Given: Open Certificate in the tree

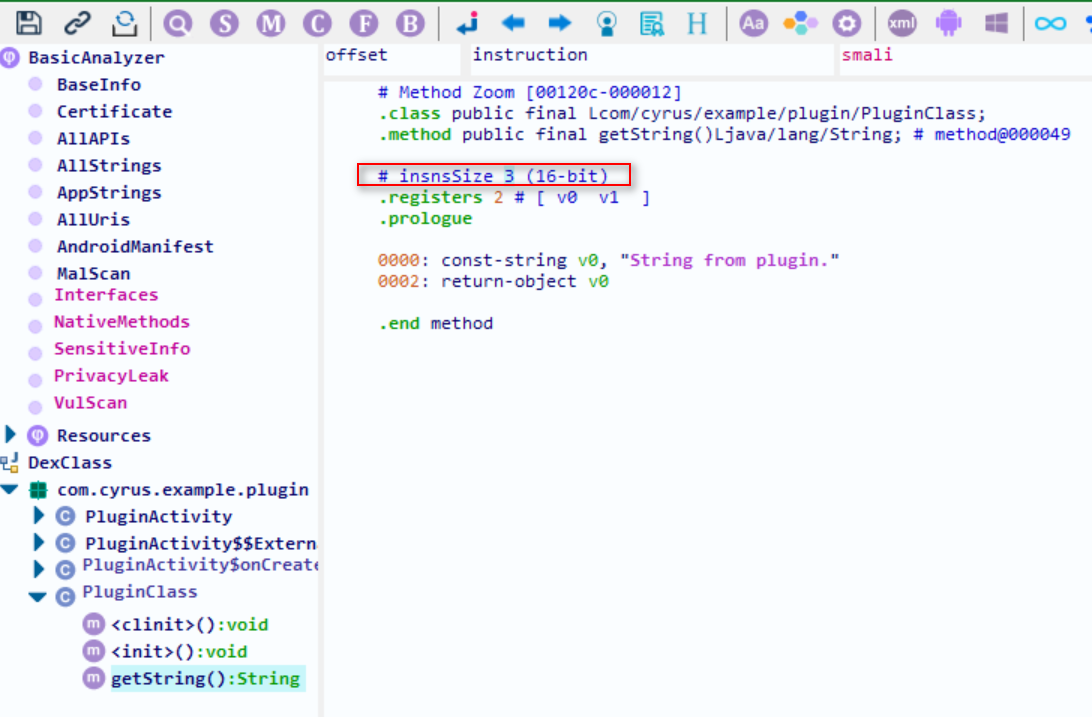Looking at the screenshot, I should (114, 111).
